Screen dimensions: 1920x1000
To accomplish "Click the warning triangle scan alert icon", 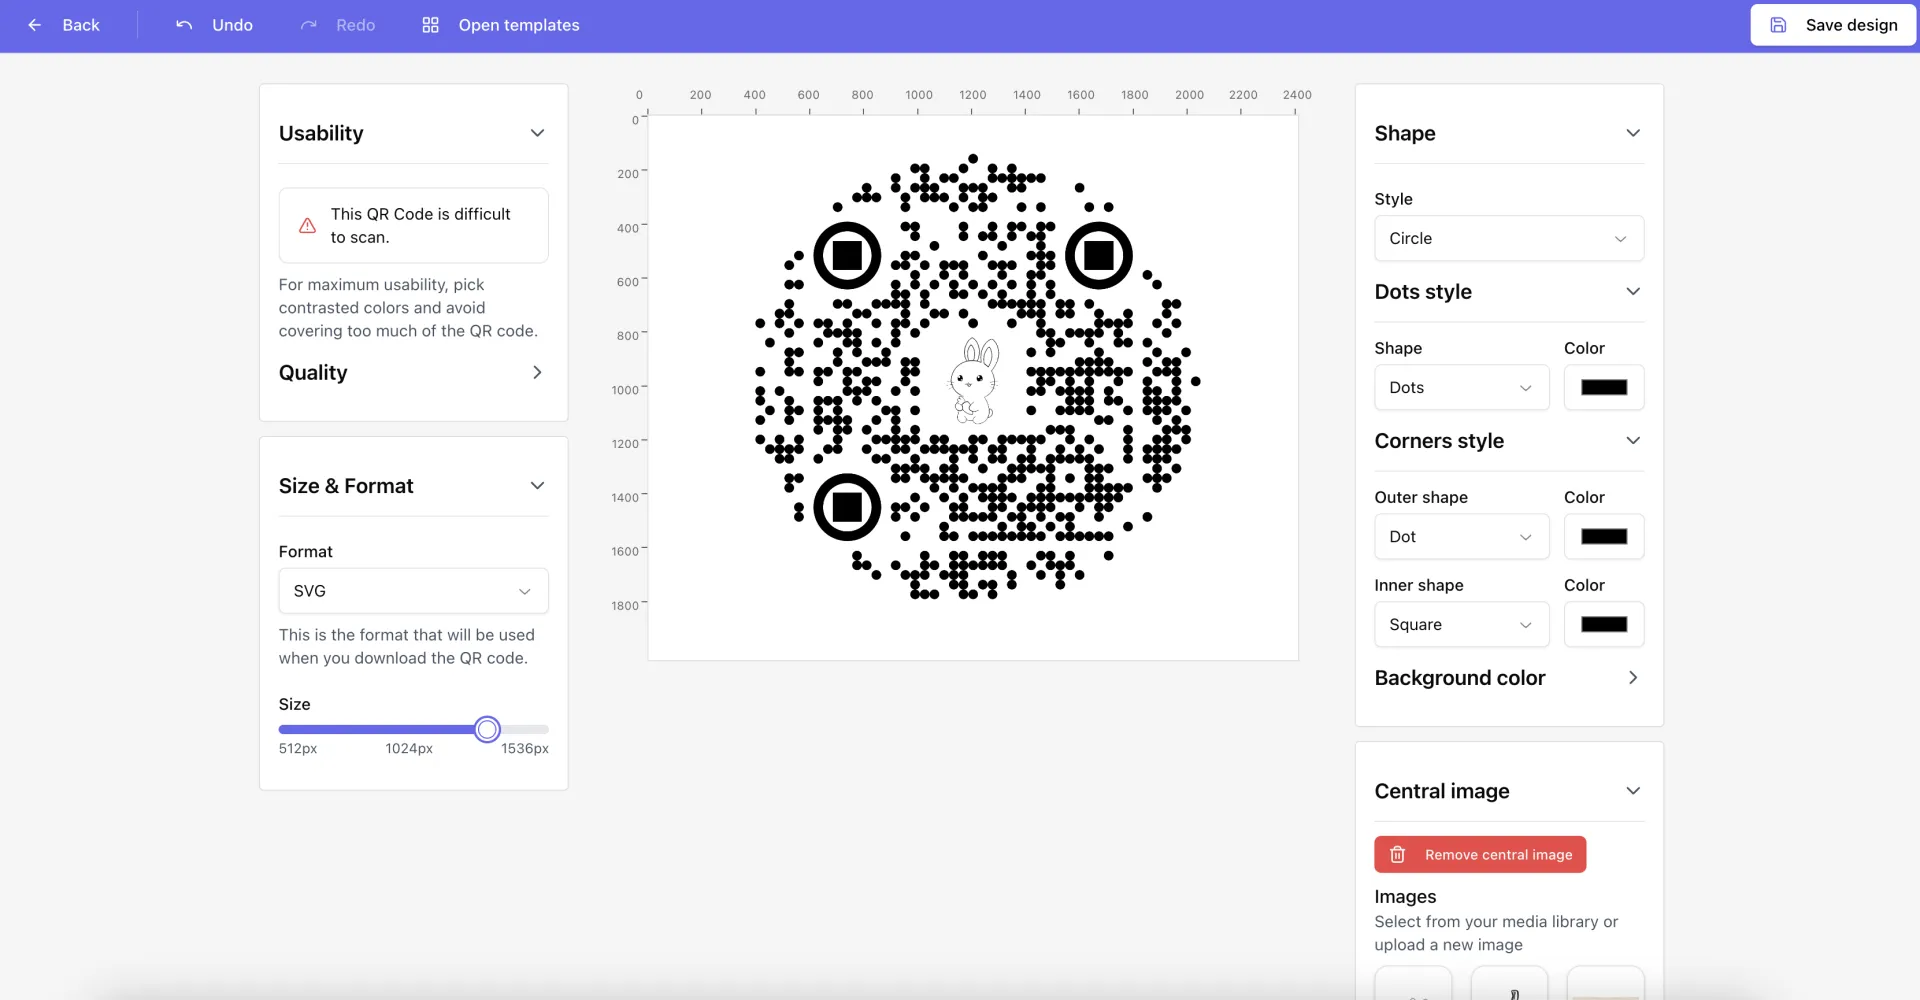I will pyautogui.click(x=308, y=226).
